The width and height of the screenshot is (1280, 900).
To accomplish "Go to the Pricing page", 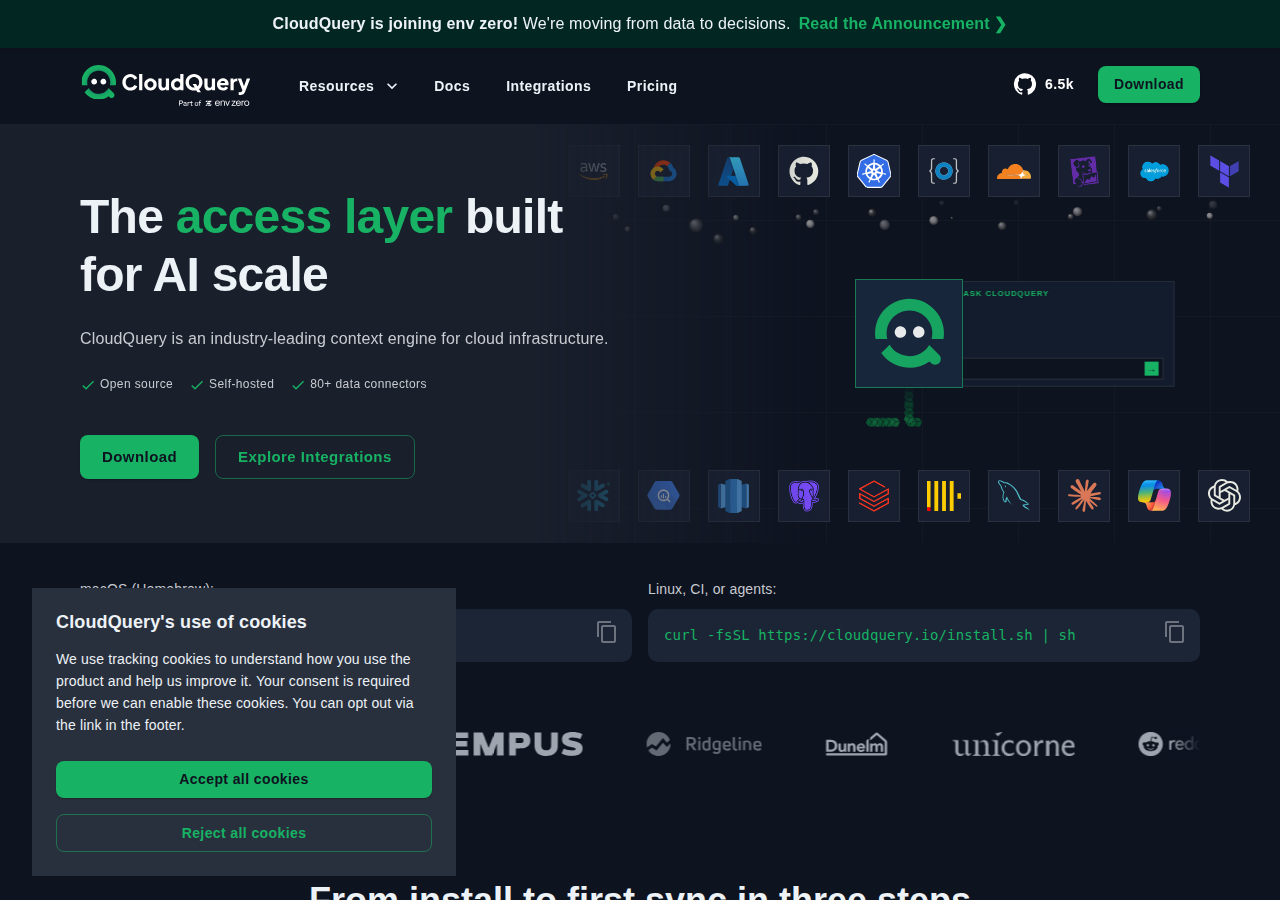I will pos(652,86).
